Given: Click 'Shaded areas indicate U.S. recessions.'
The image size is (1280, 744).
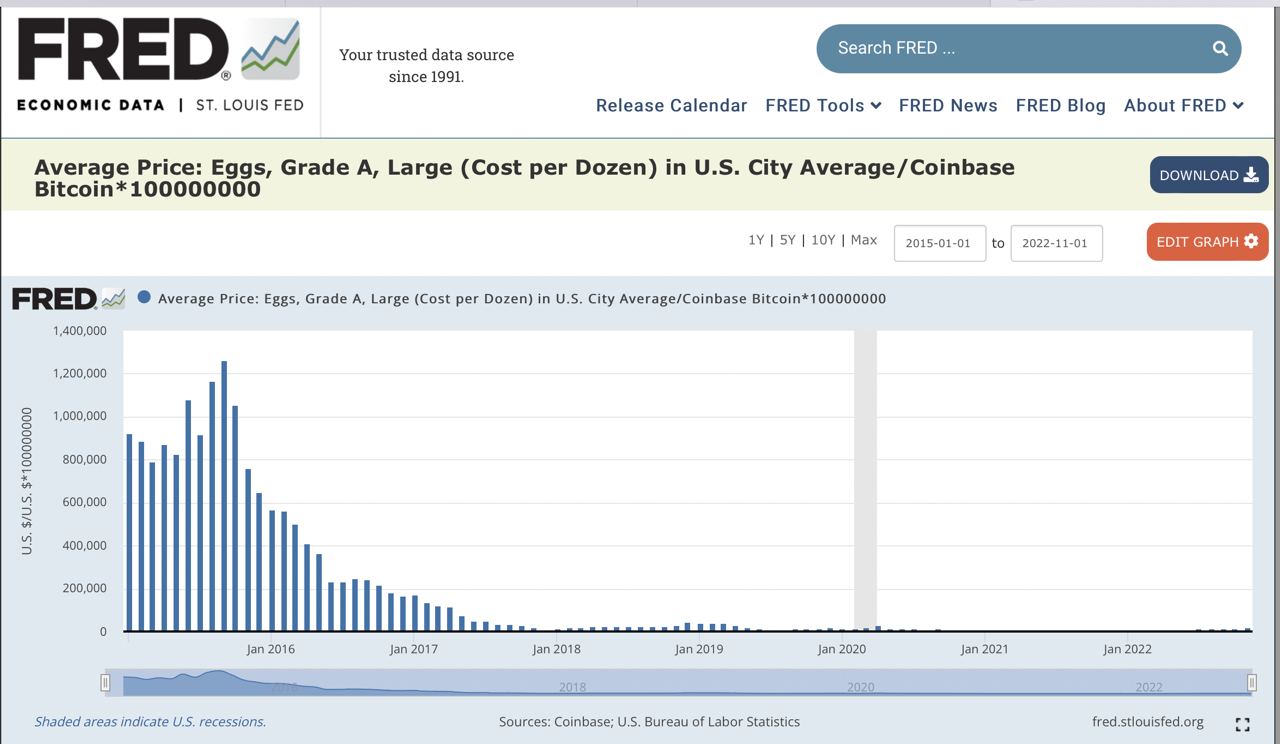Looking at the screenshot, I should point(150,721).
